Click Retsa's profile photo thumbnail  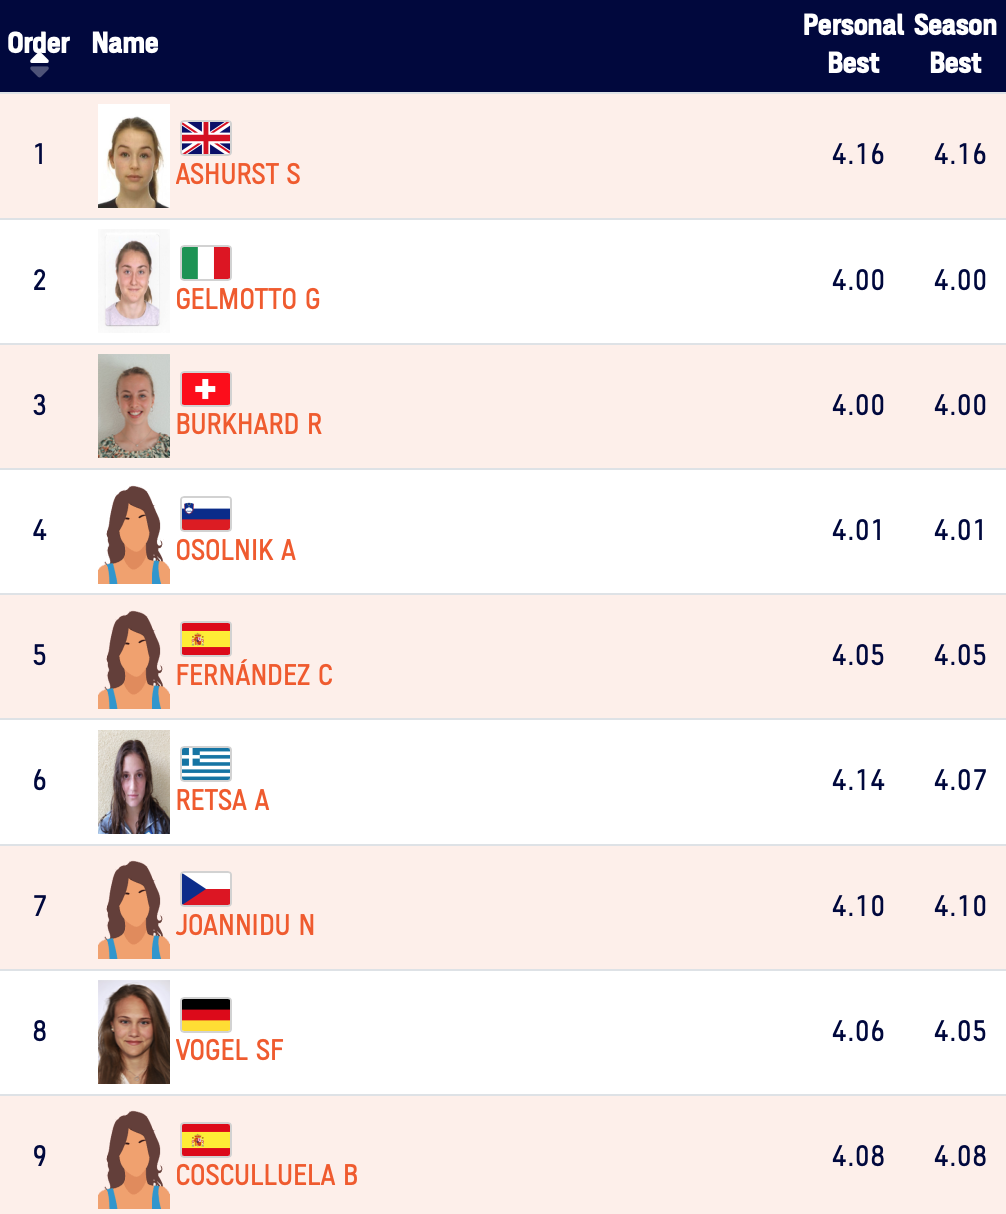point(134,782)
